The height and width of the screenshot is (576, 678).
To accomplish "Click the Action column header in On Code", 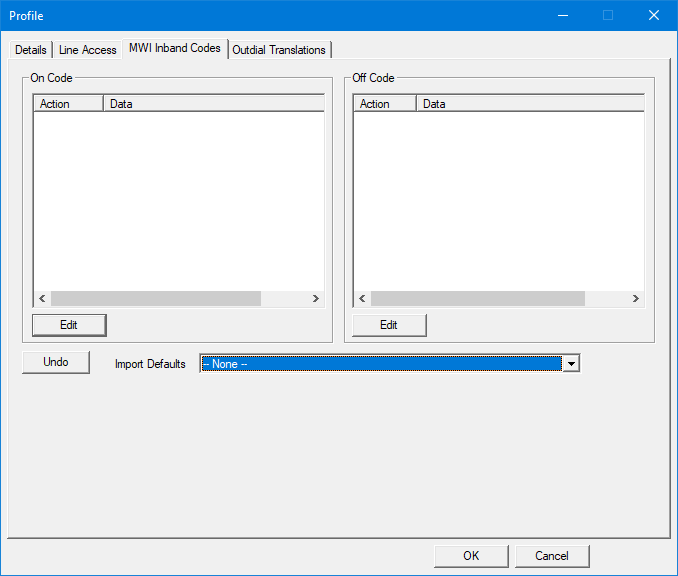I will click(x=68, y=104).
